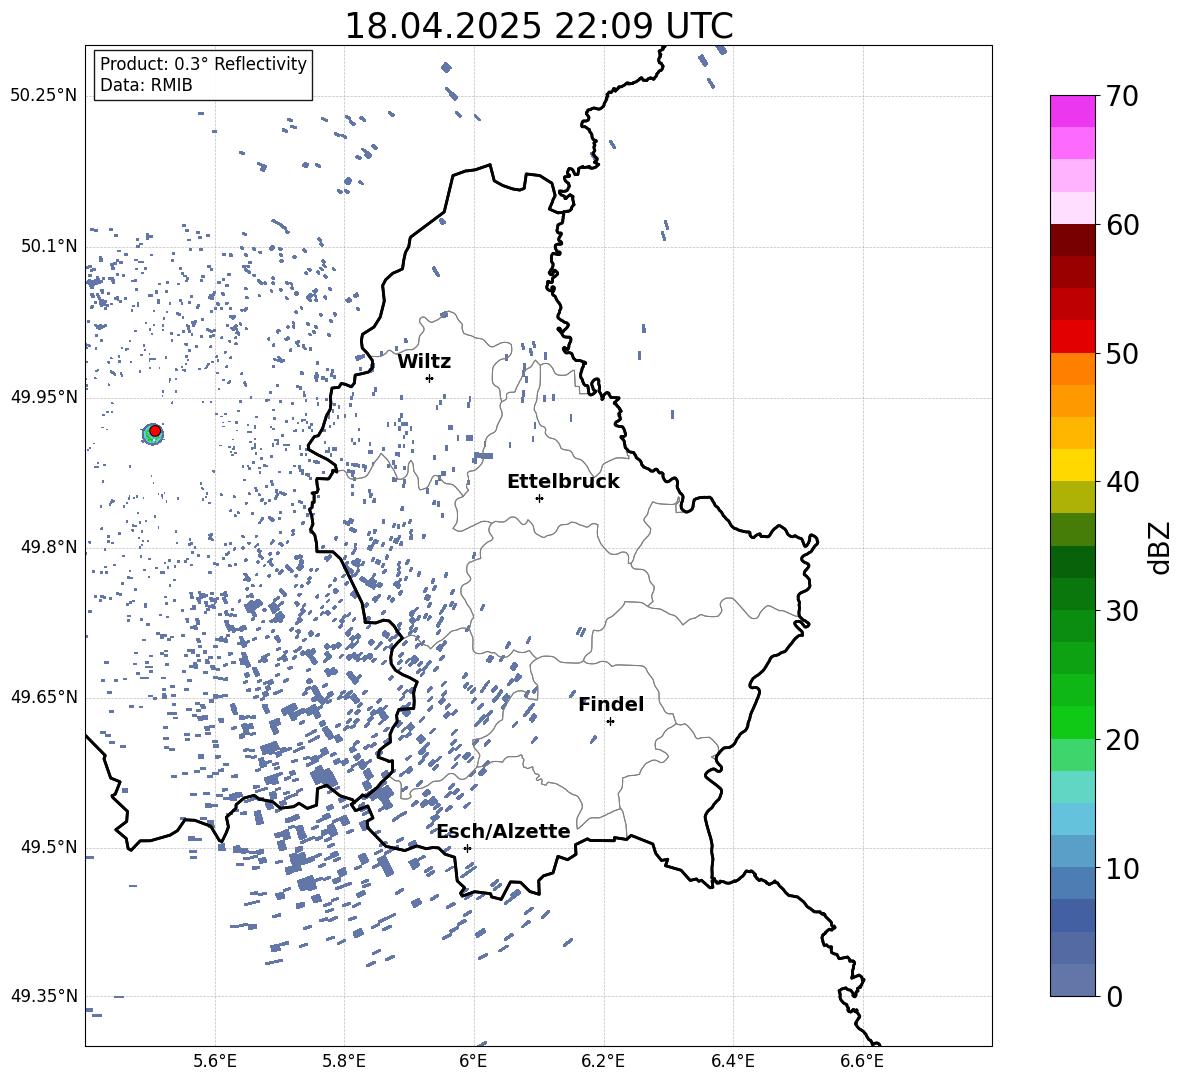Pick the dark maroon swatch just below 60
Screen dimensions: 1184x1081
coord(1073,240)
